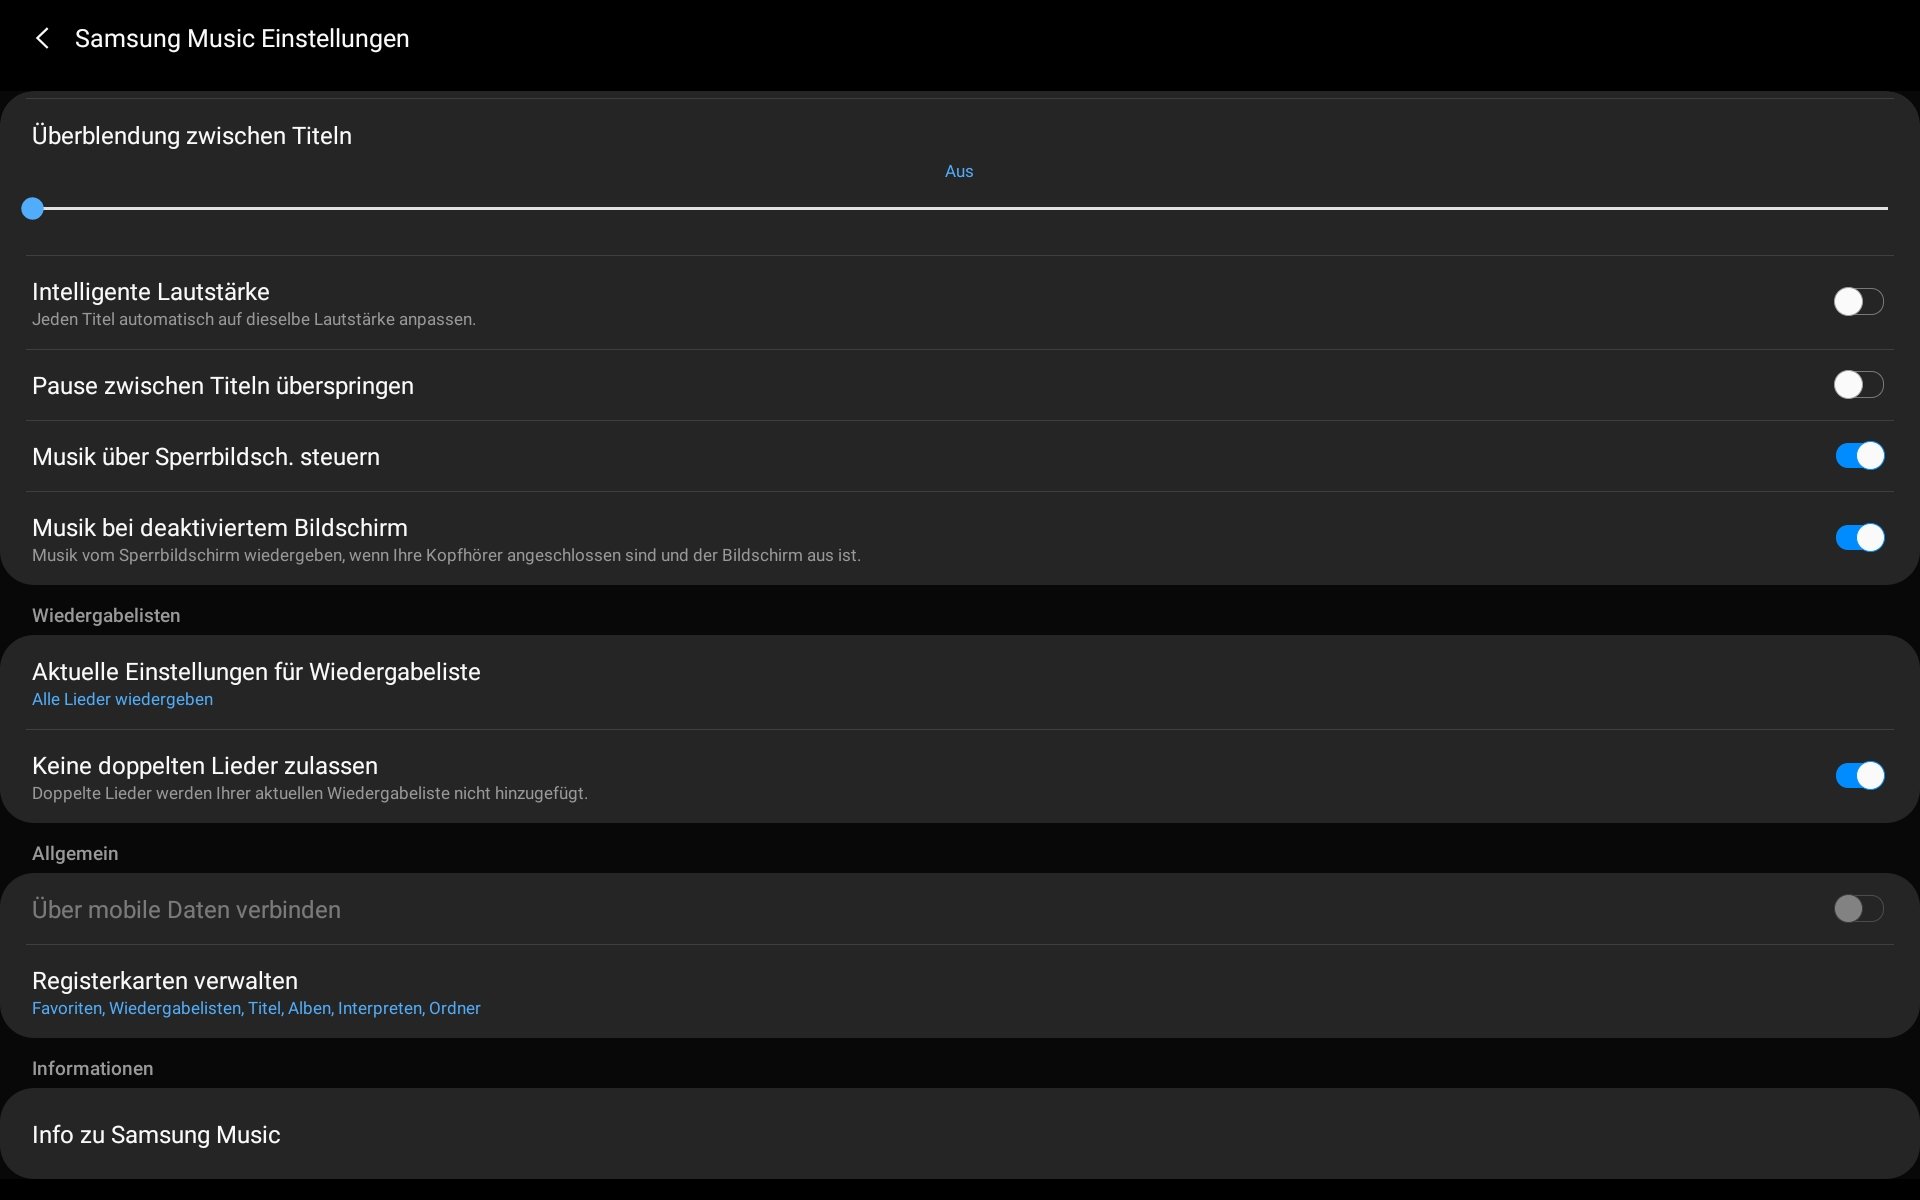The width and height of the screenshot is (1920, 1200).
Task: Open Aktuelle Einstellungen für Wiedergabeliste
Action: (960, 683)
